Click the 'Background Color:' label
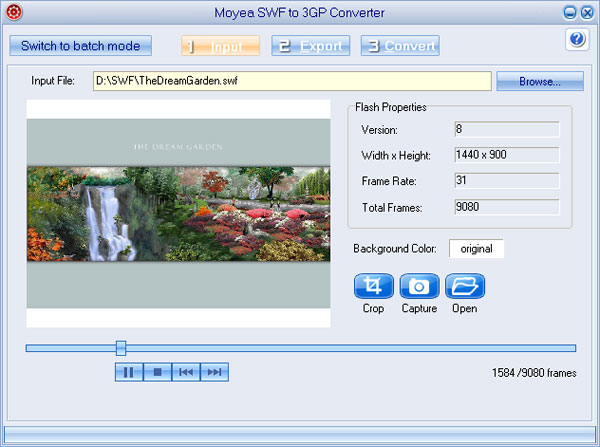Viewport: 600px width, 447px height. pos(395,249)
